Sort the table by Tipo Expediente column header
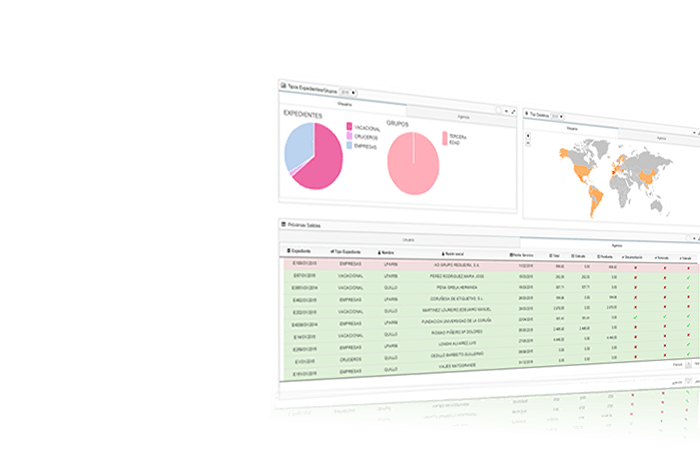The height and width of the screenshot is (450, 700). click(346, 252)
